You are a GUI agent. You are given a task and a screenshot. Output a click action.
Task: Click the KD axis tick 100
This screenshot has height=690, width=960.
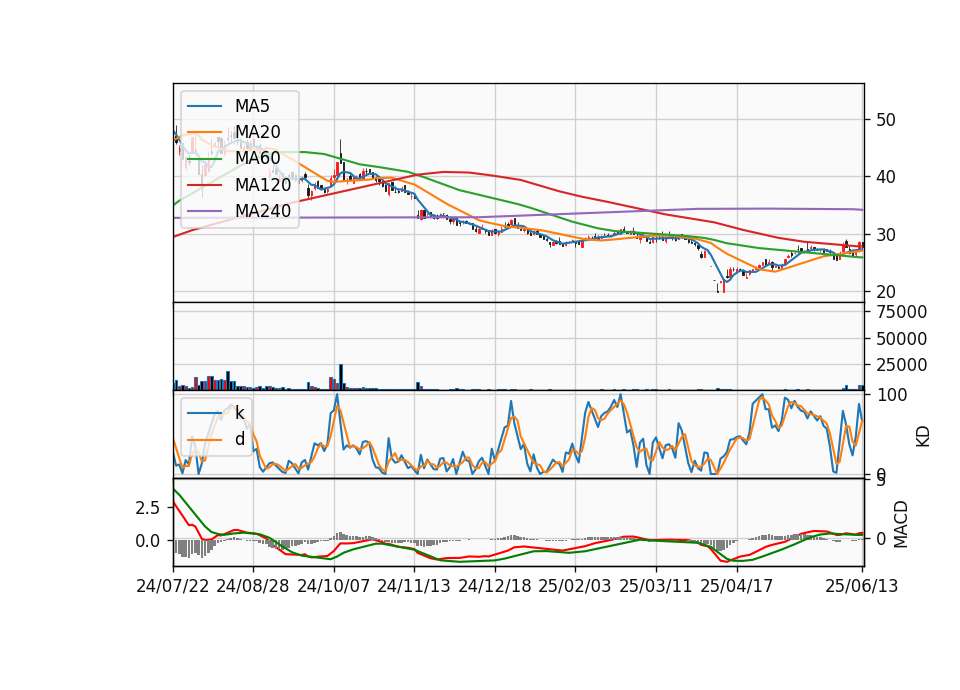tap(891, 395)
